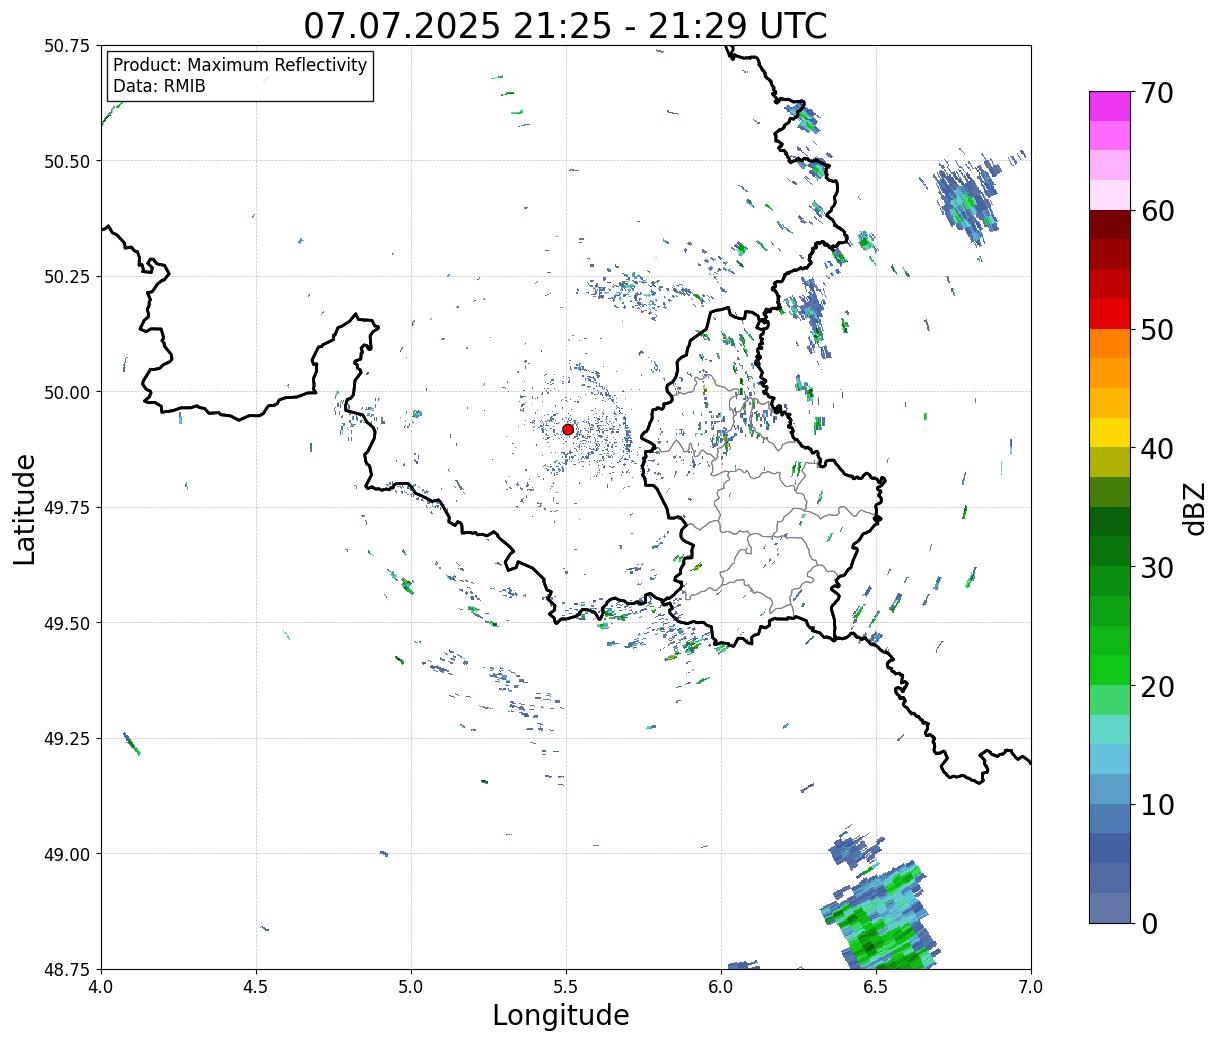Viewport: 1219px width, 1040px height.
Task: Click the bright red colorbar band above 50
Action: [x=1109, y=313]
